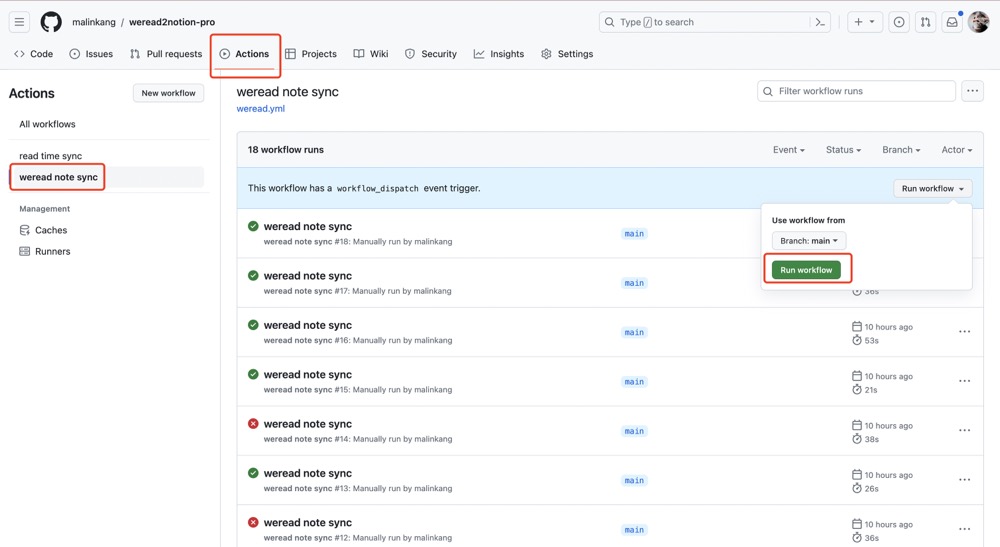Viewport: 1000px width, 547px height.
Task: Open workflow run #18
Action: click(x=307, y=226)
